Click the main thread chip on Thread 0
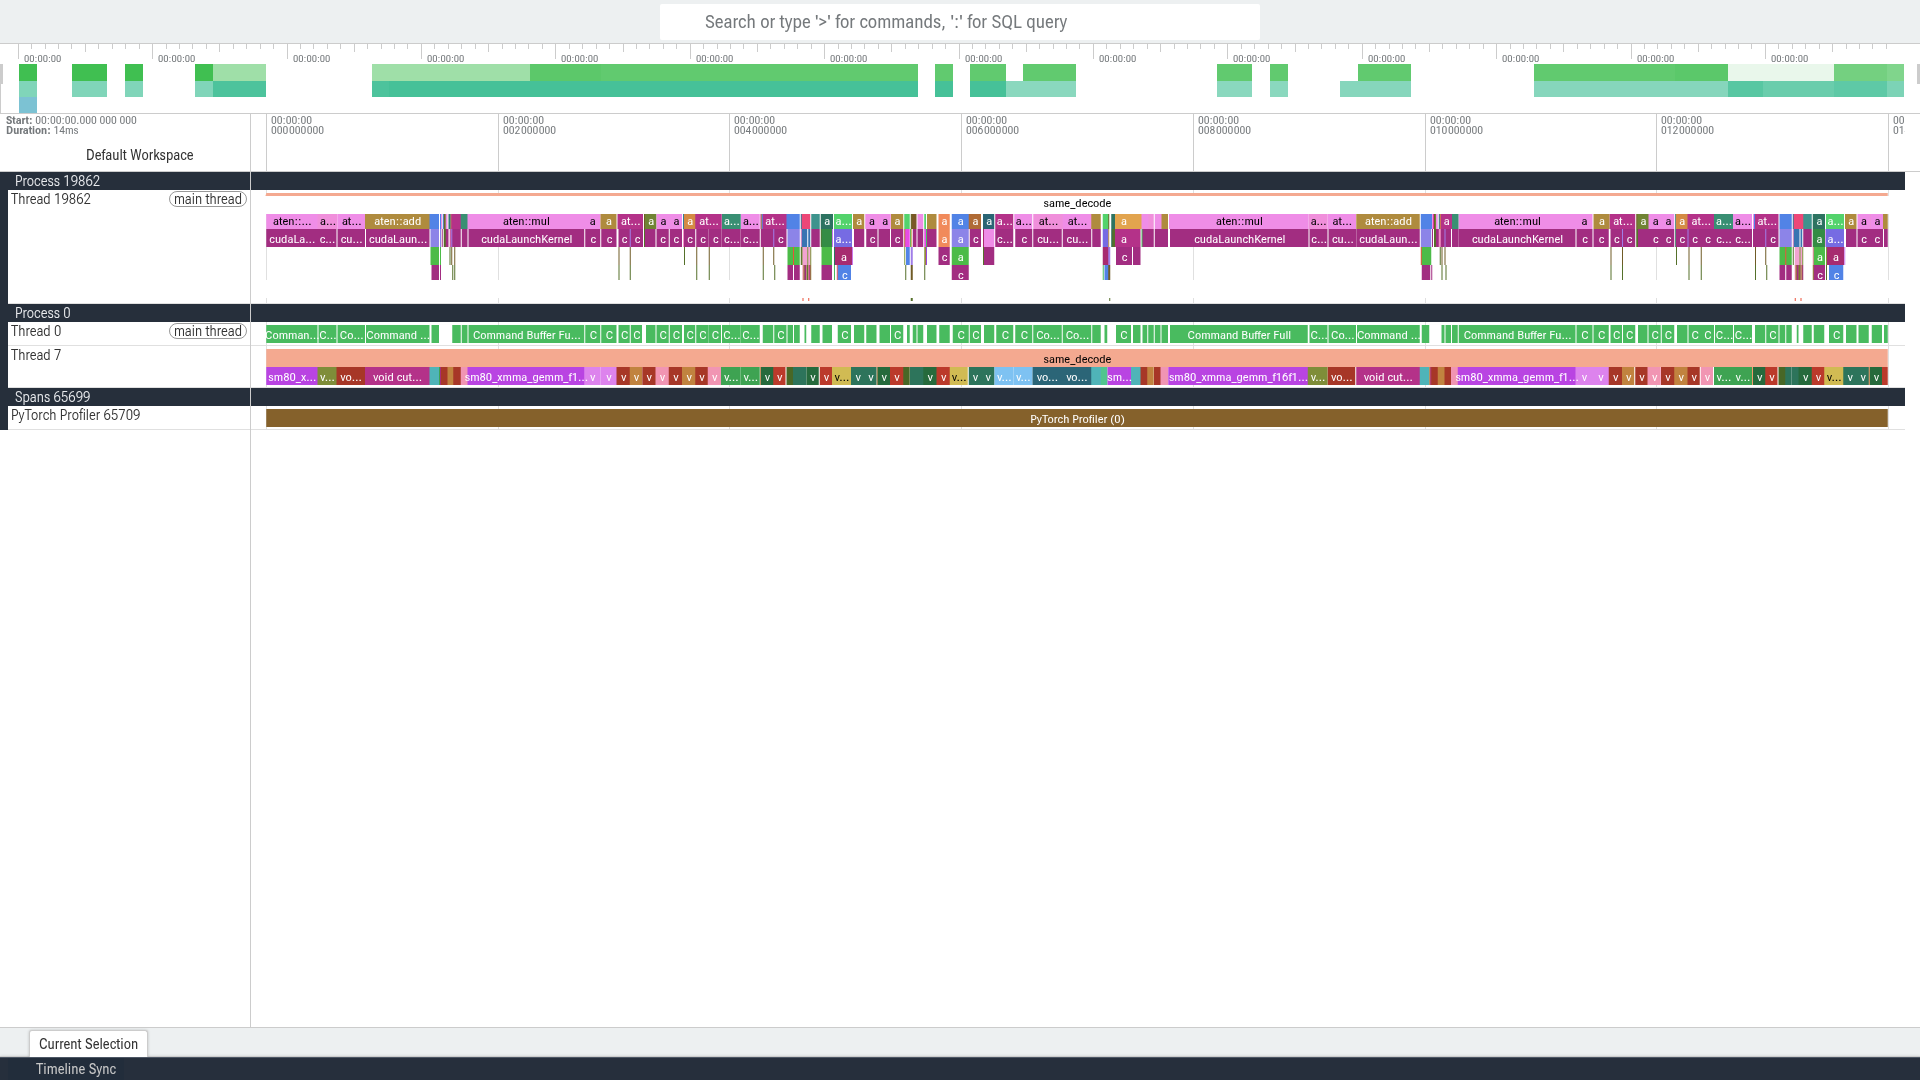 (x=208, y=331)
